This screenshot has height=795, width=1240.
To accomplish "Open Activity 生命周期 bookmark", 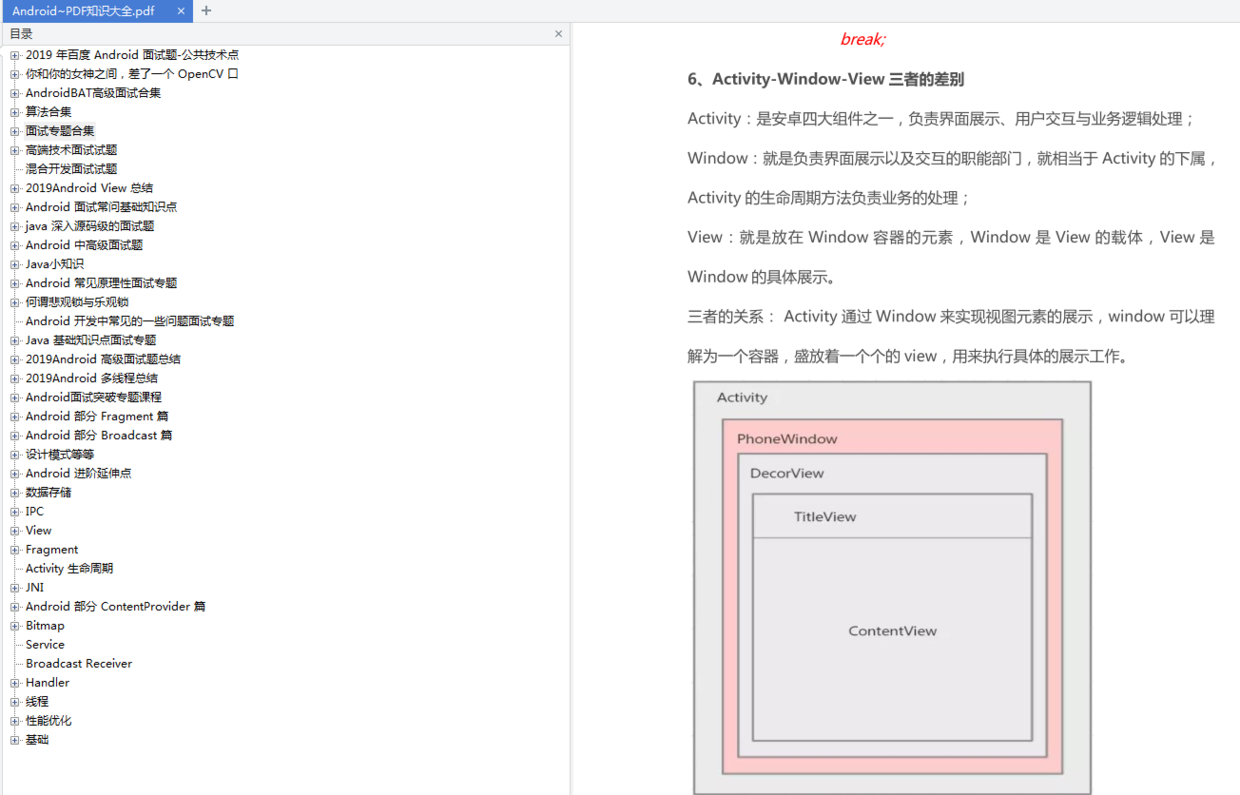I will pyautogui.click(x=69, y=568).
